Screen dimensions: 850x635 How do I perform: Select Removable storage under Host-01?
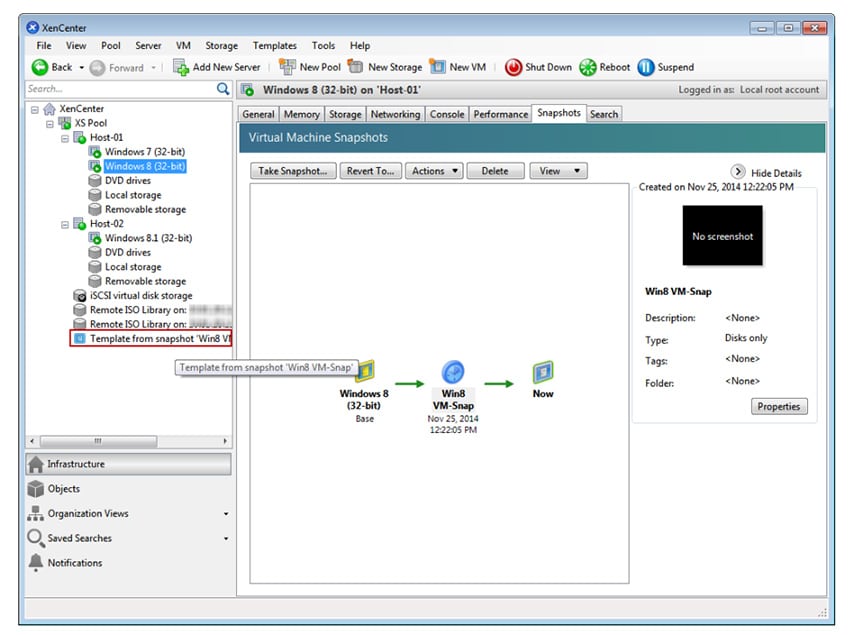(x=145, y=209)
